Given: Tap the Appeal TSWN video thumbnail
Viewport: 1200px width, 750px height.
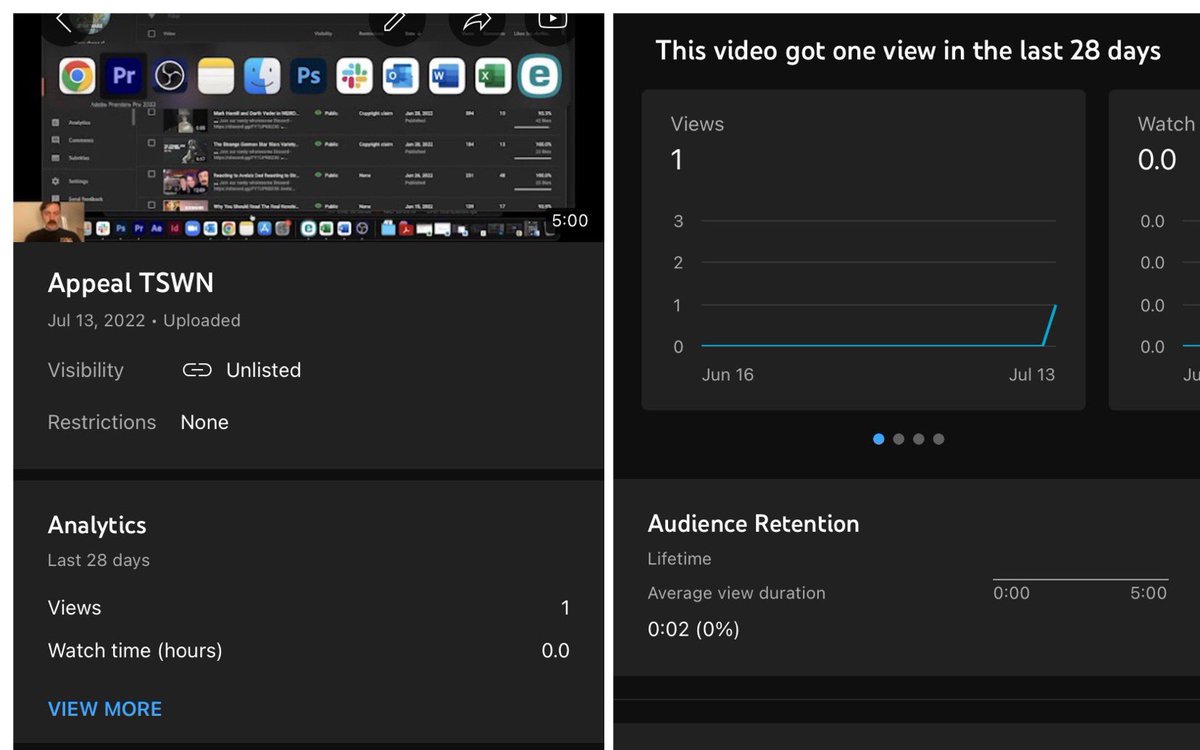Looking at the screenshot, I should click(x=308, y=127).
